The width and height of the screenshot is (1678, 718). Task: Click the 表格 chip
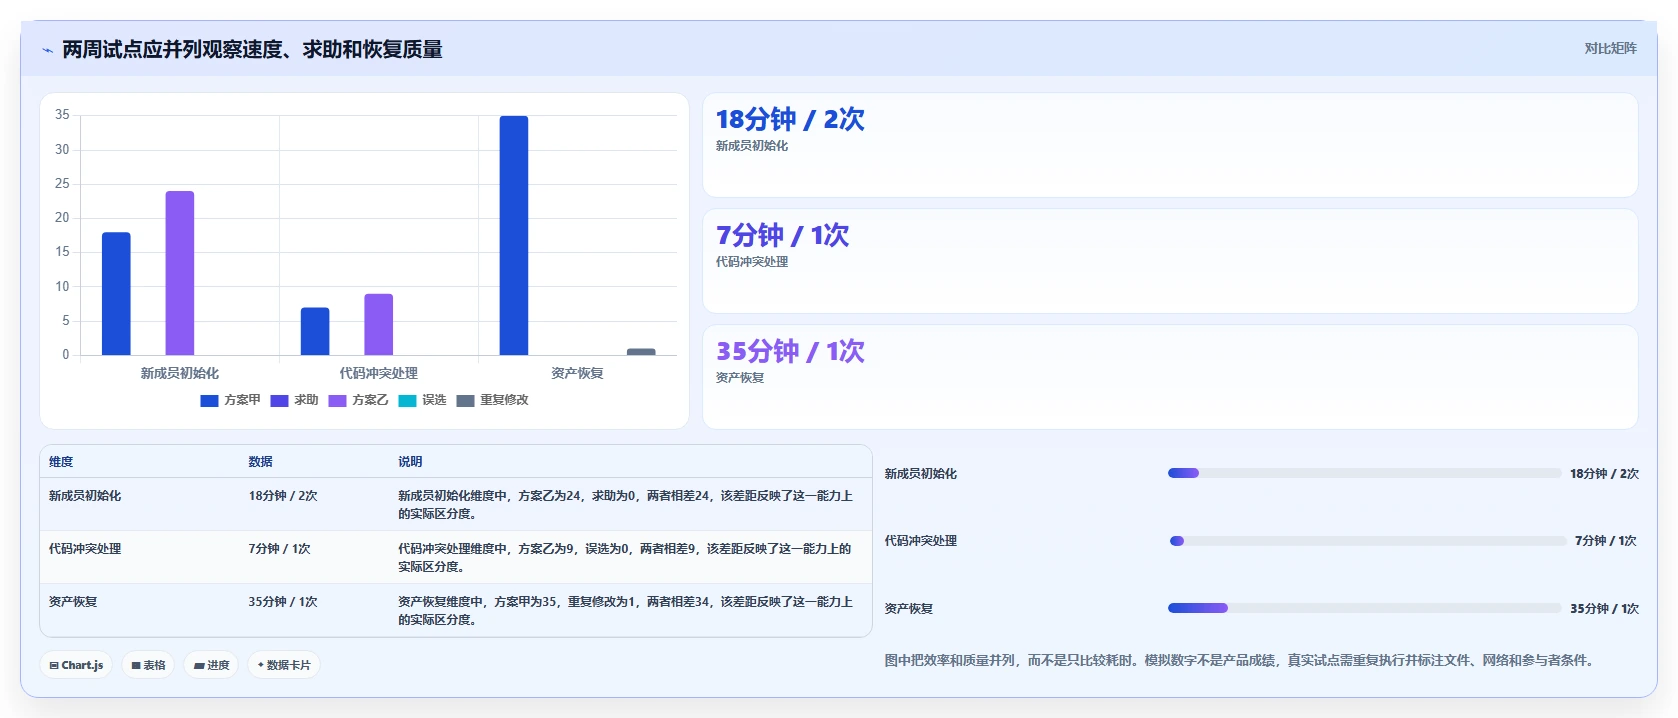[x=148, y=665]
